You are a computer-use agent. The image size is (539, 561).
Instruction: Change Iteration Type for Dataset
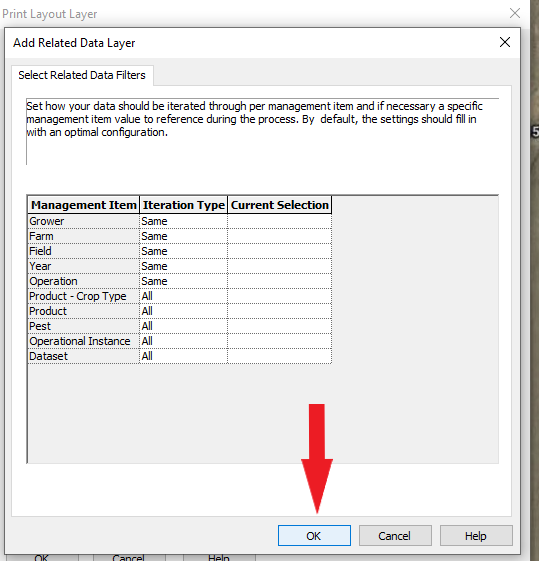click(x=183, y=356)
